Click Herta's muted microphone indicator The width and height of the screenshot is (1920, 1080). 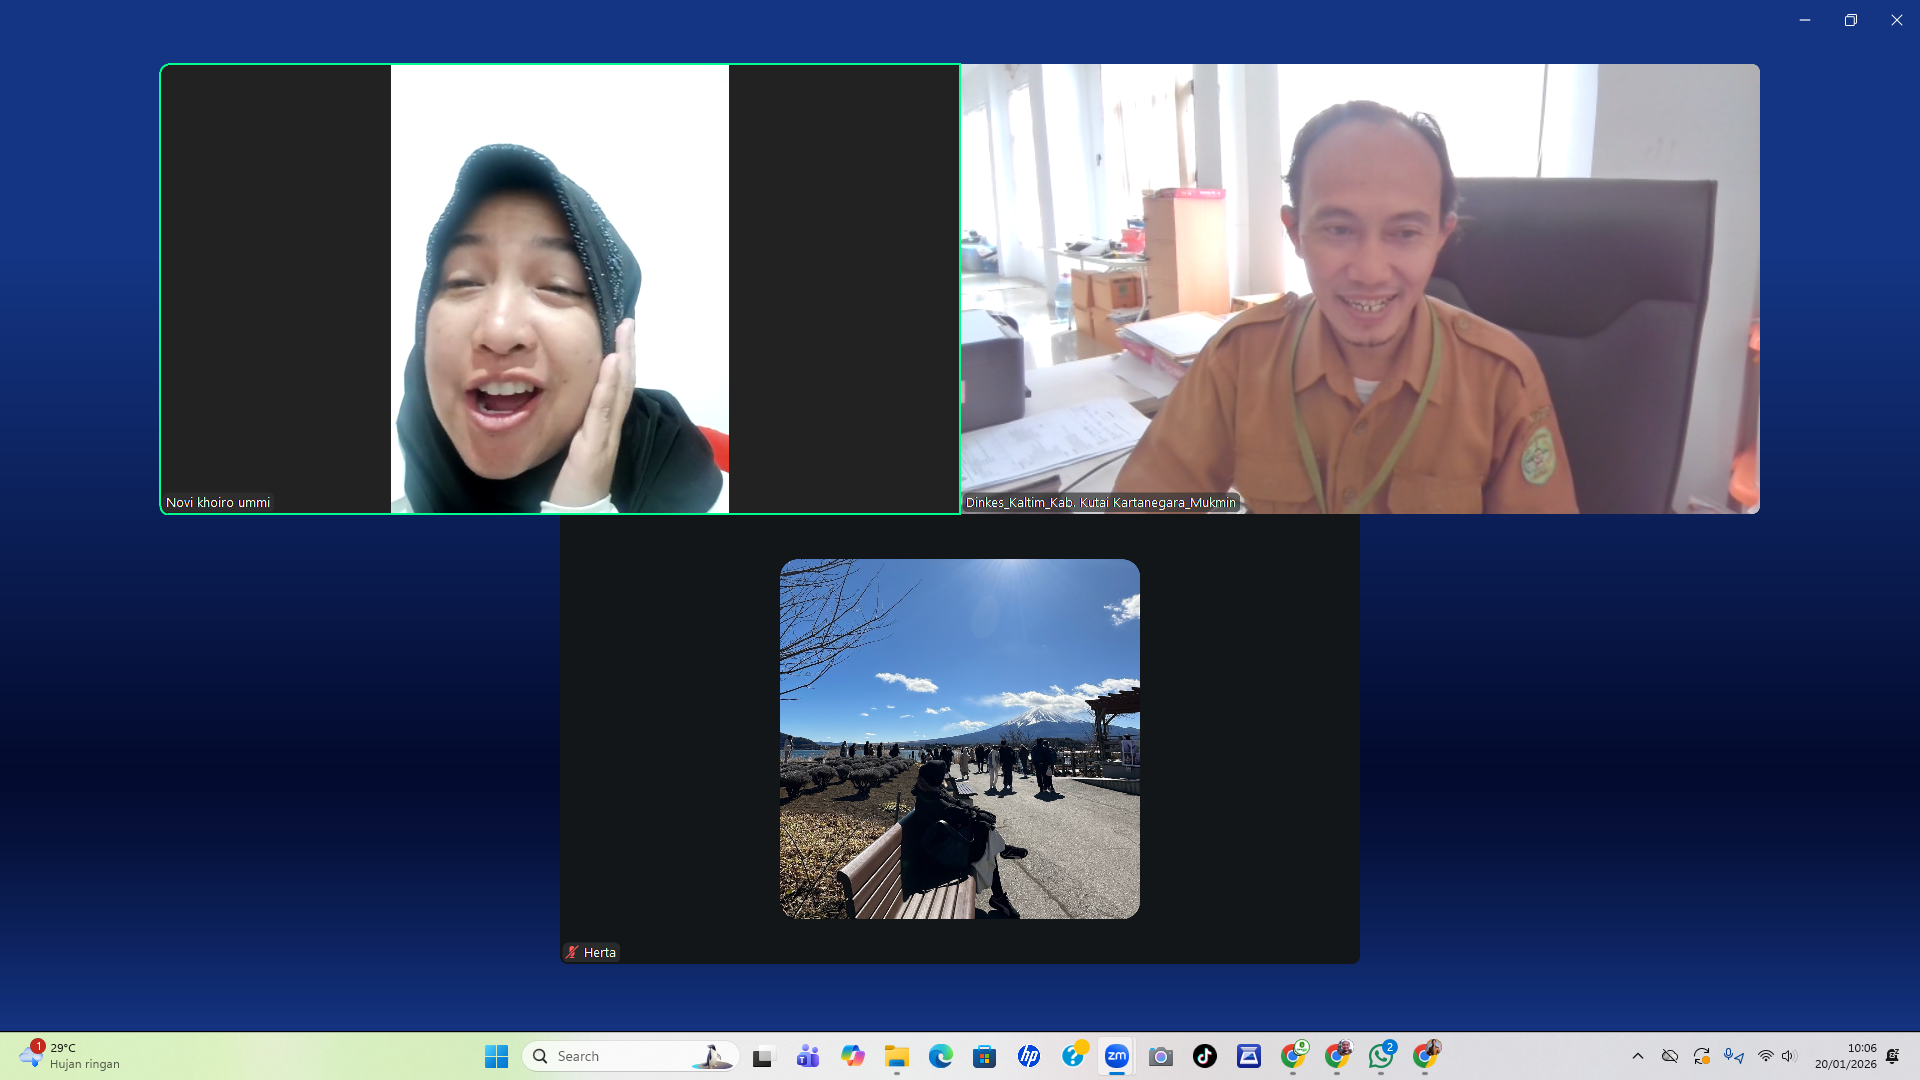tap(572, 952)
